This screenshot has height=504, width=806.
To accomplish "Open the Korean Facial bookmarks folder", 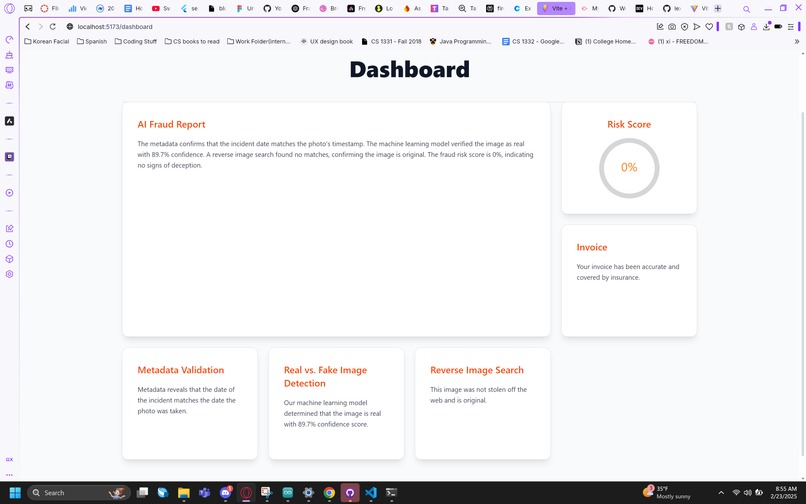I will click(x=47, y=41).
